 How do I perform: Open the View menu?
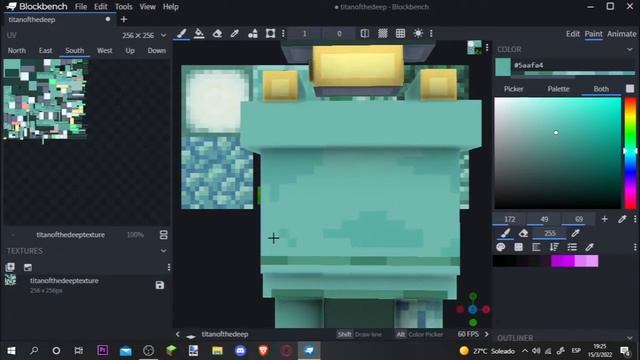147,7
